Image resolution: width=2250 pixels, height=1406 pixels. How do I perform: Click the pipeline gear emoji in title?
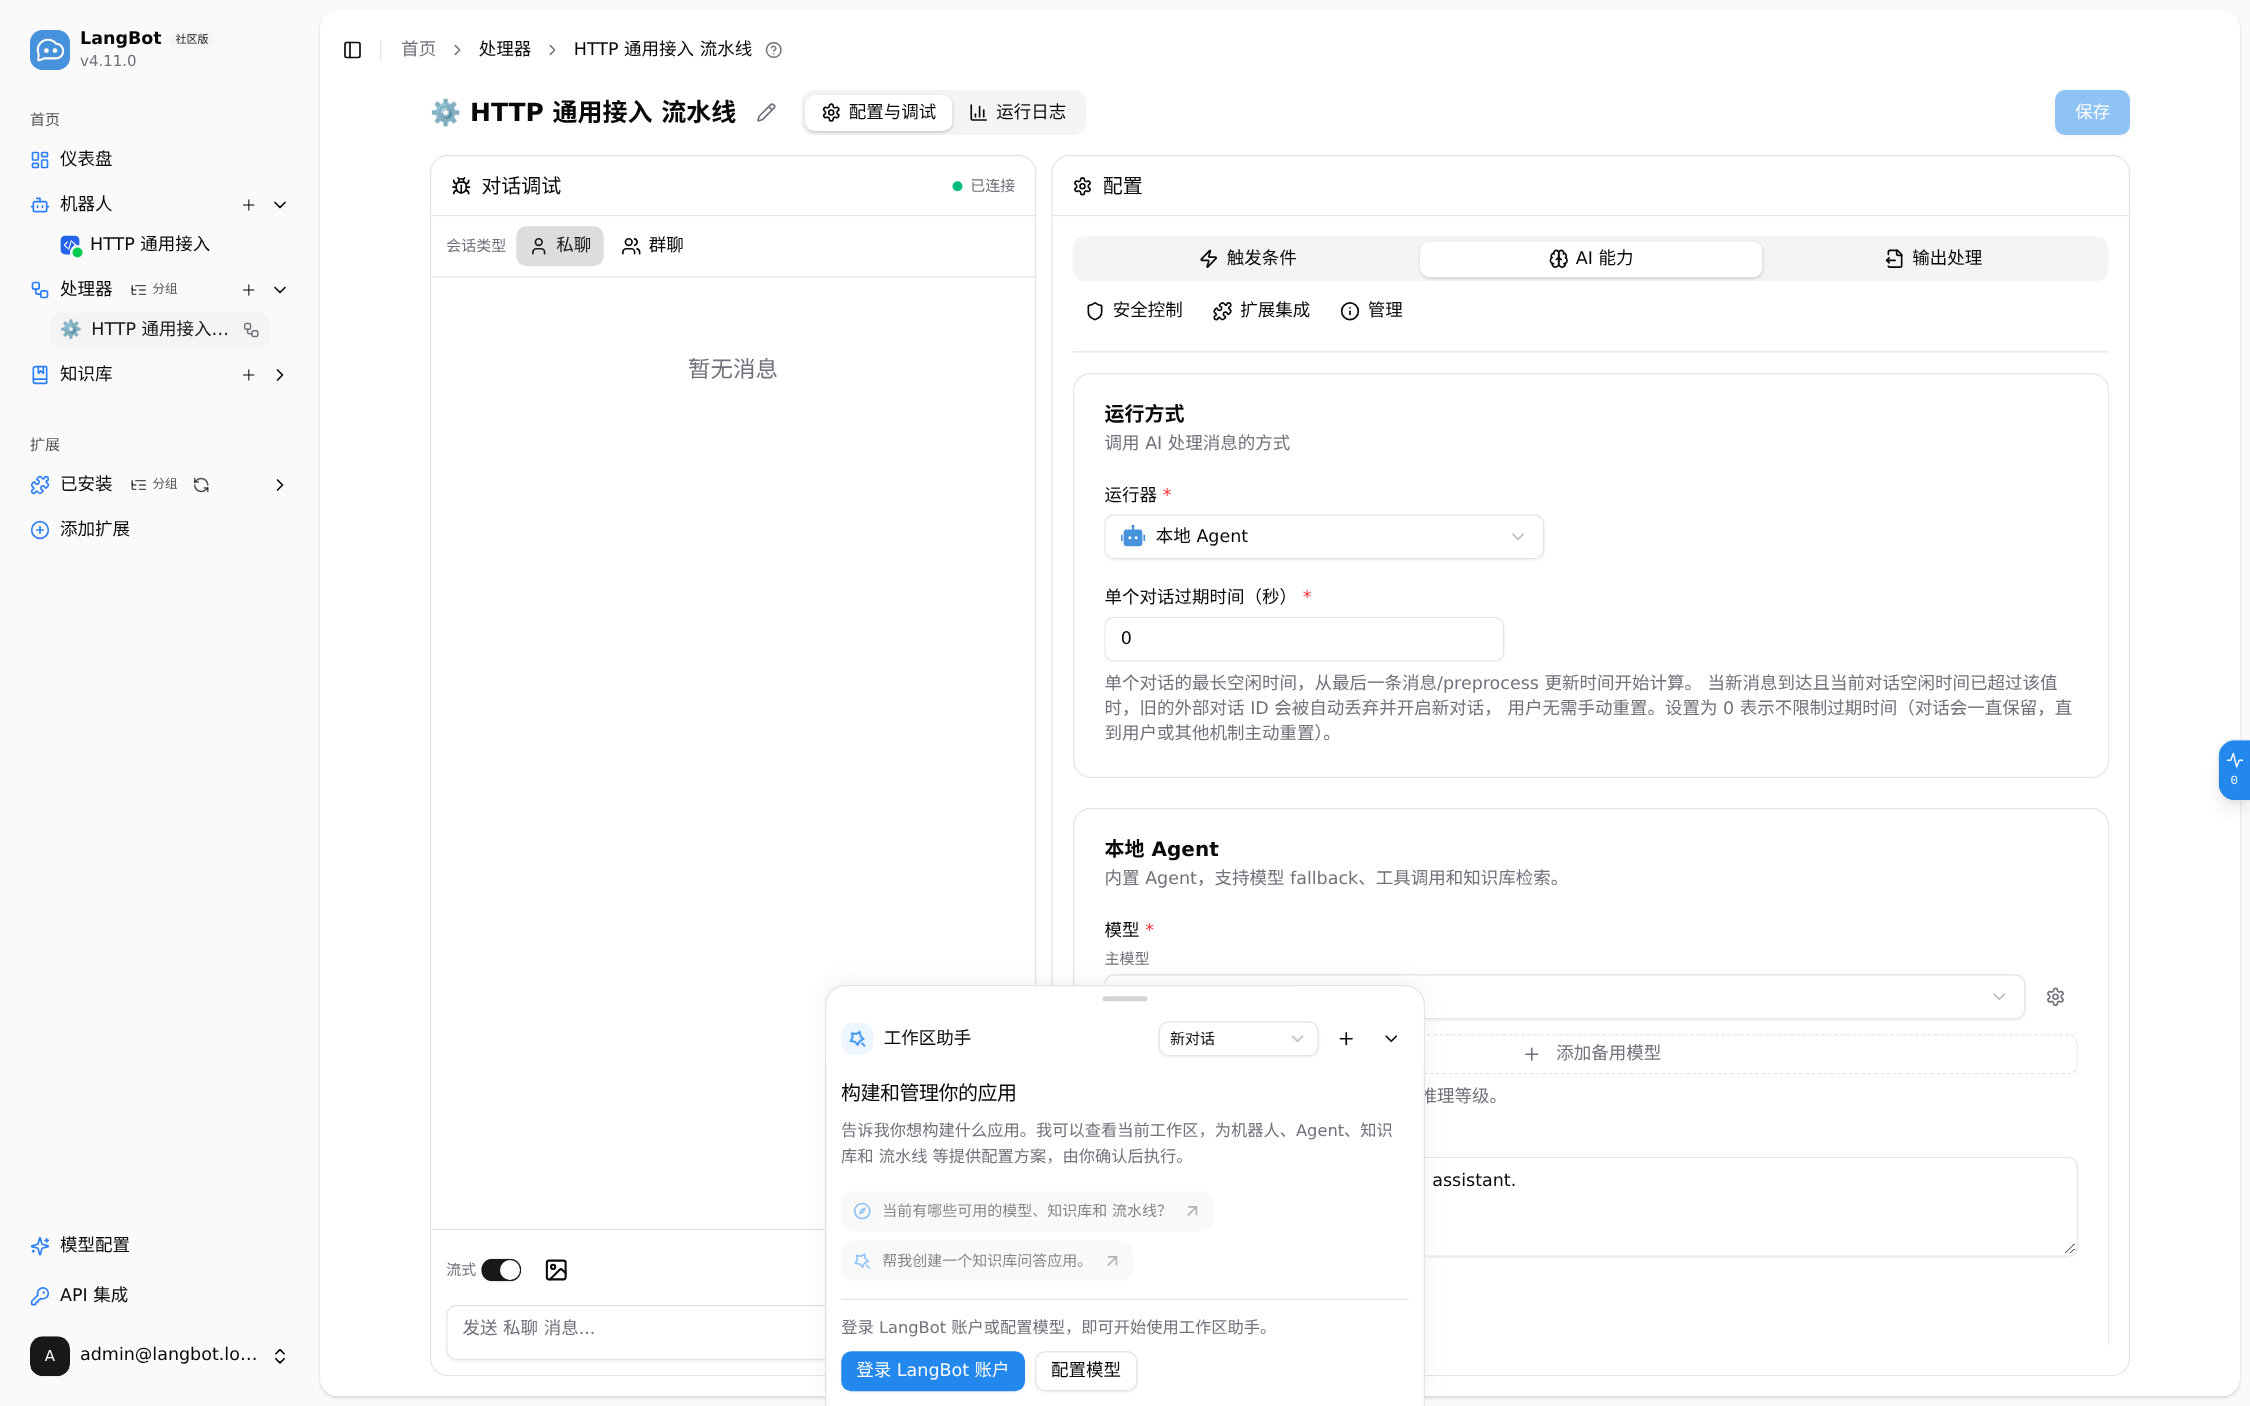[x=445, y=113]
